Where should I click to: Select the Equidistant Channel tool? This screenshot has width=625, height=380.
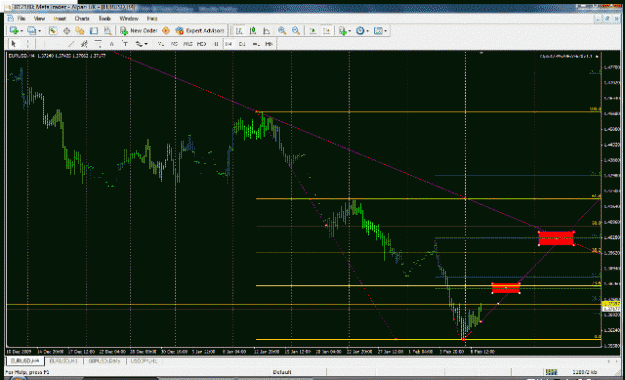[84, 43]
